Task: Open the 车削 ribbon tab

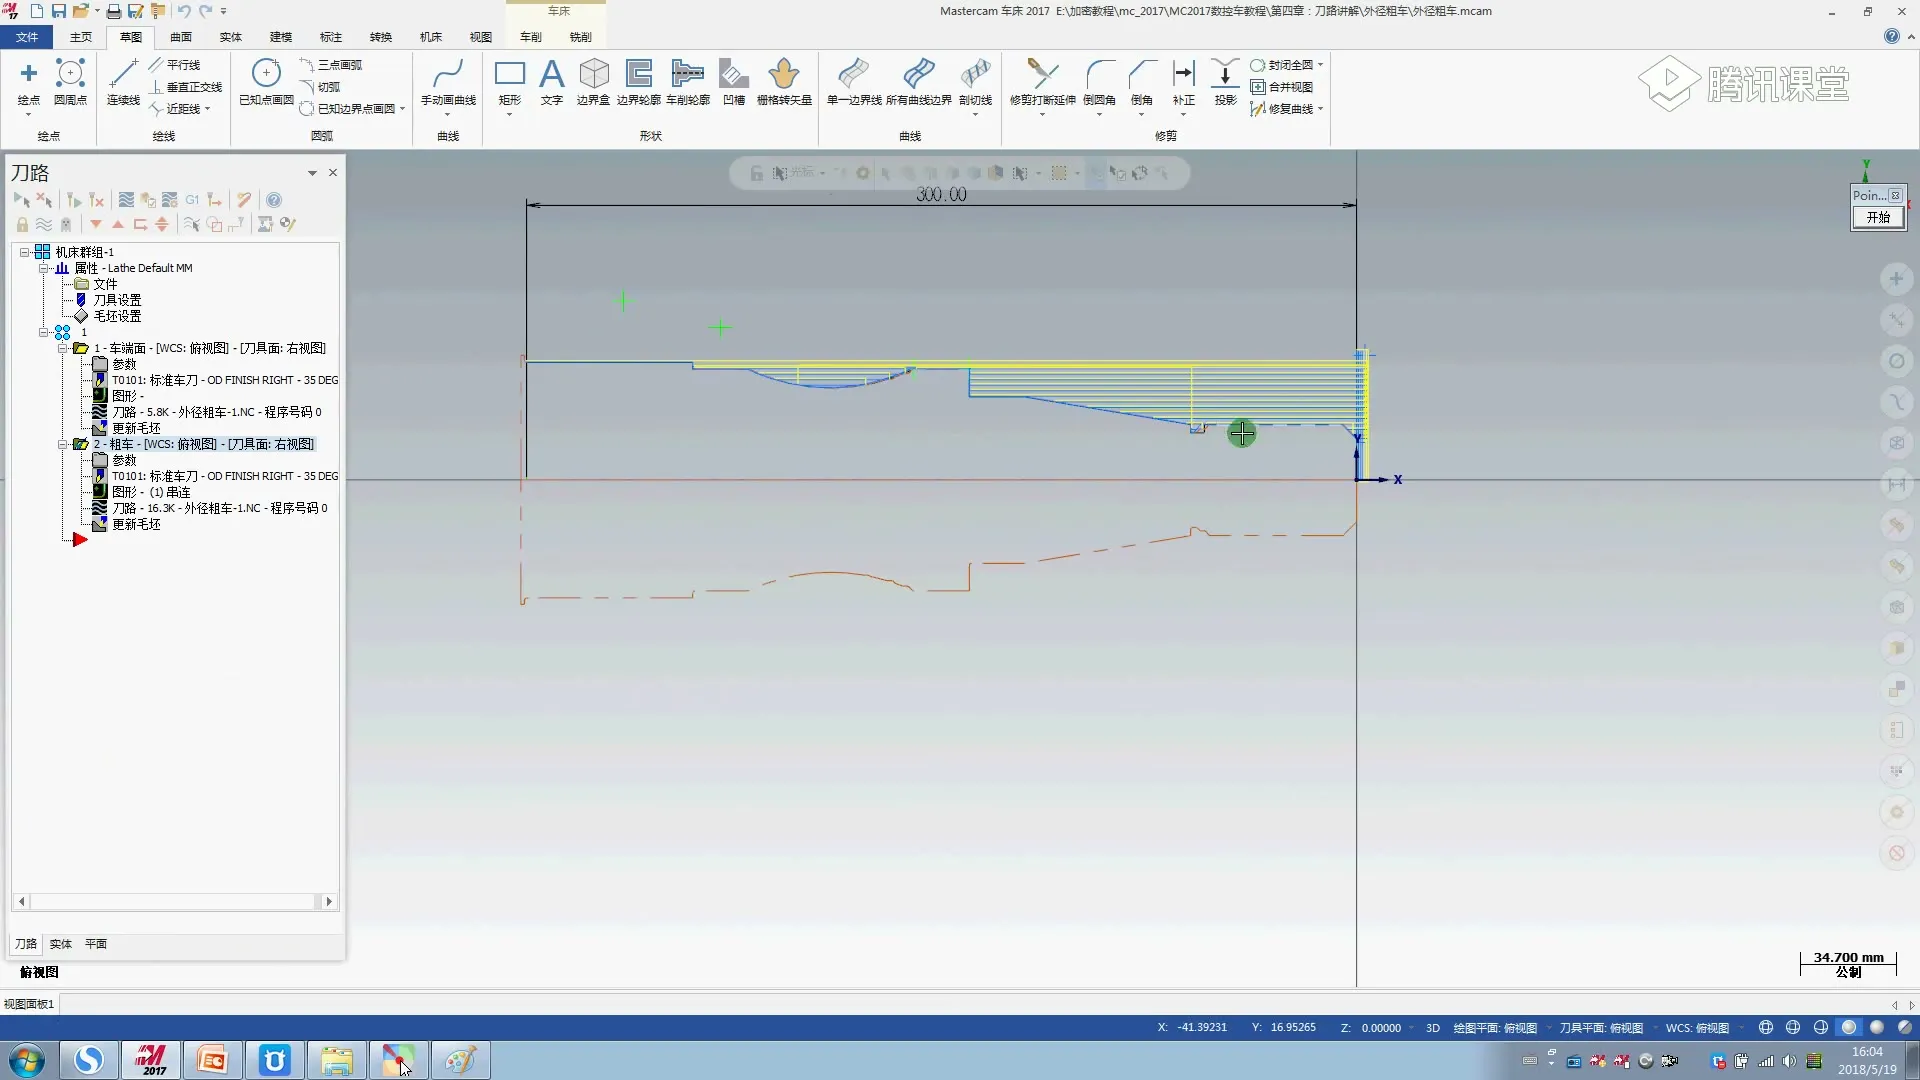Action: point(530,37)
